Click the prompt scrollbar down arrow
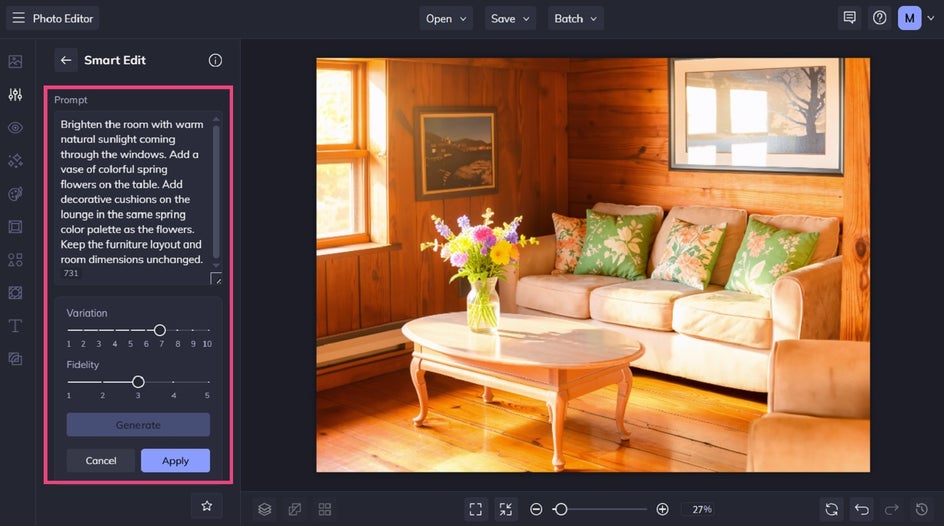Viewport: 944px width, 526px height. click(216, 265)
